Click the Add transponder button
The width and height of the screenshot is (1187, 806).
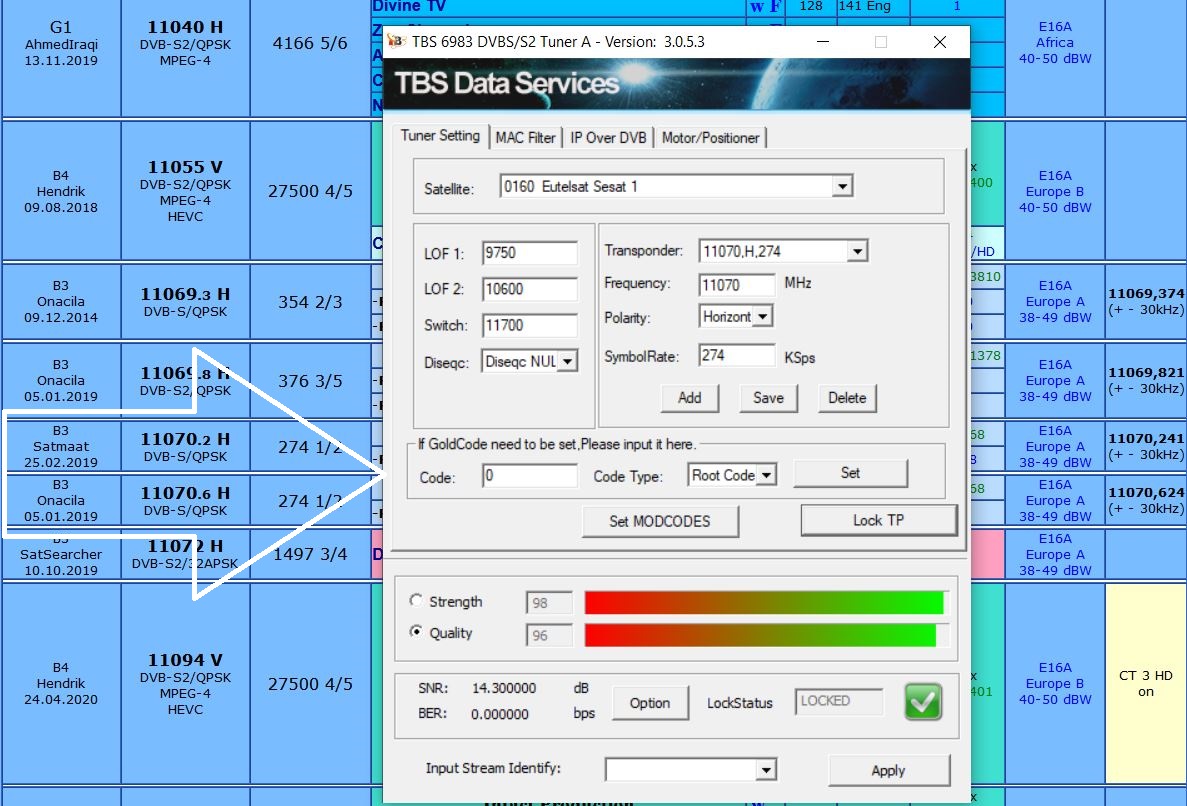click(x=690, y=398)
